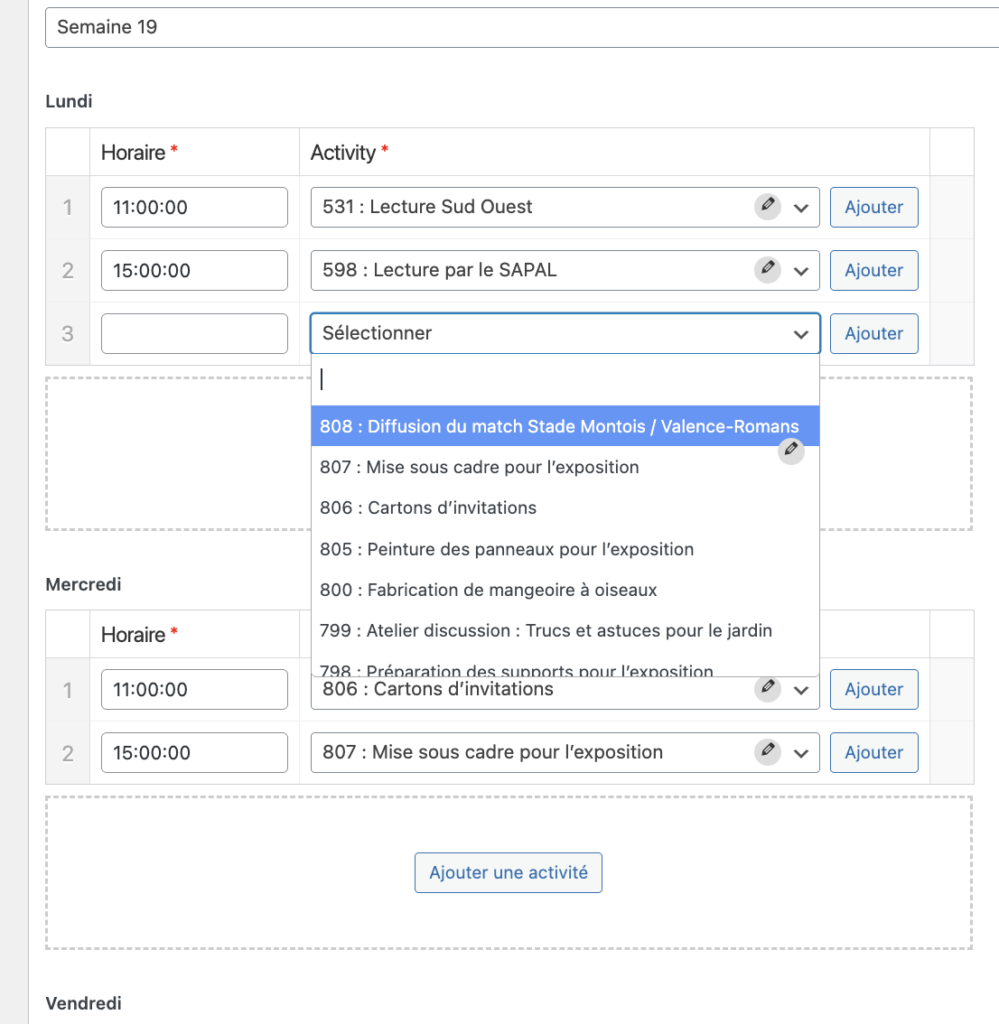Click Ajouter button beside Mercredi Cartons d'invitations
The image size is (999, 1024).
click(874, 689)
